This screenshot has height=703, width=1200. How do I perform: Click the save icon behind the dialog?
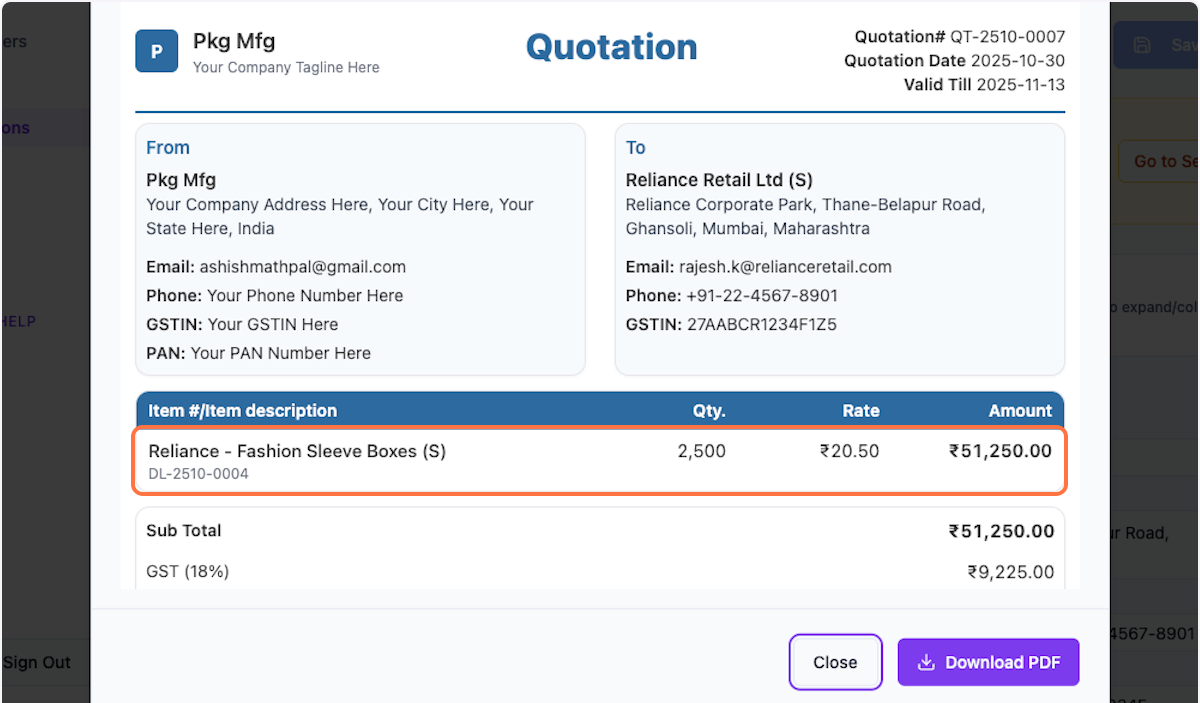[1141, 45]
